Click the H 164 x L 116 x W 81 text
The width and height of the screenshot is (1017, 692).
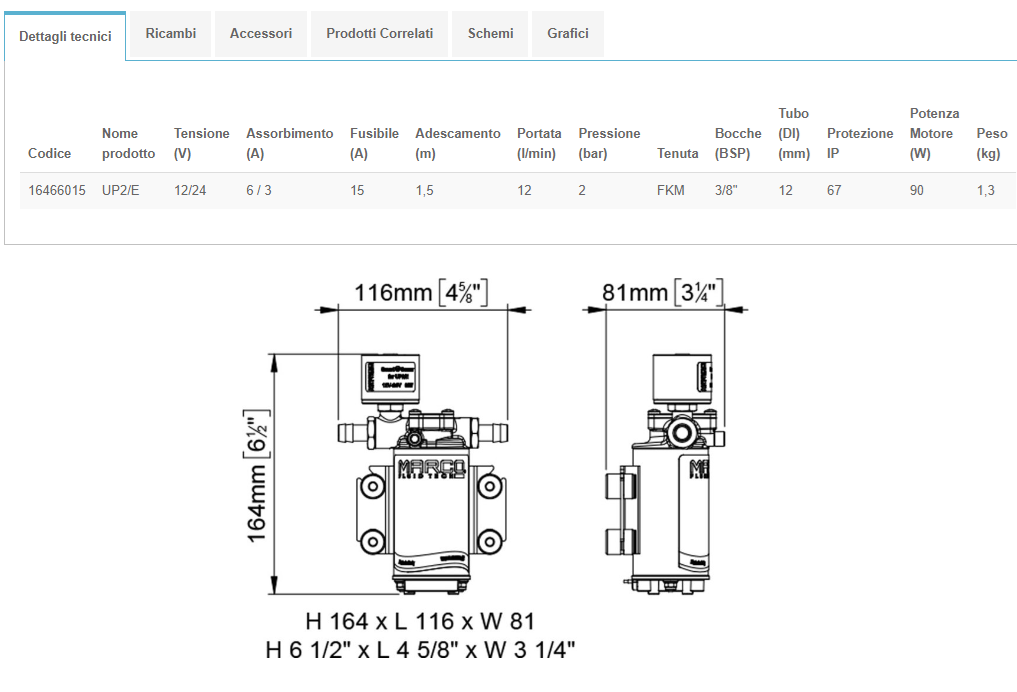click(x=420, y=621)
